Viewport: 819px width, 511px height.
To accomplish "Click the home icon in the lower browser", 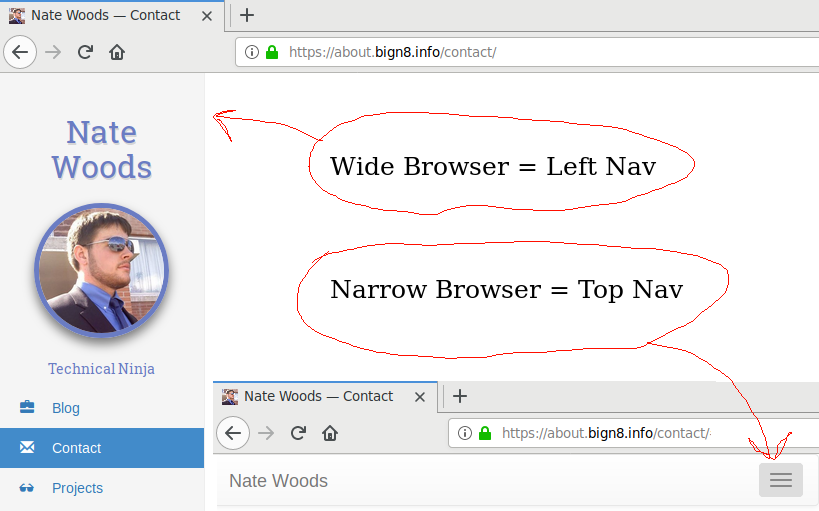I will (x=330, y=433).
